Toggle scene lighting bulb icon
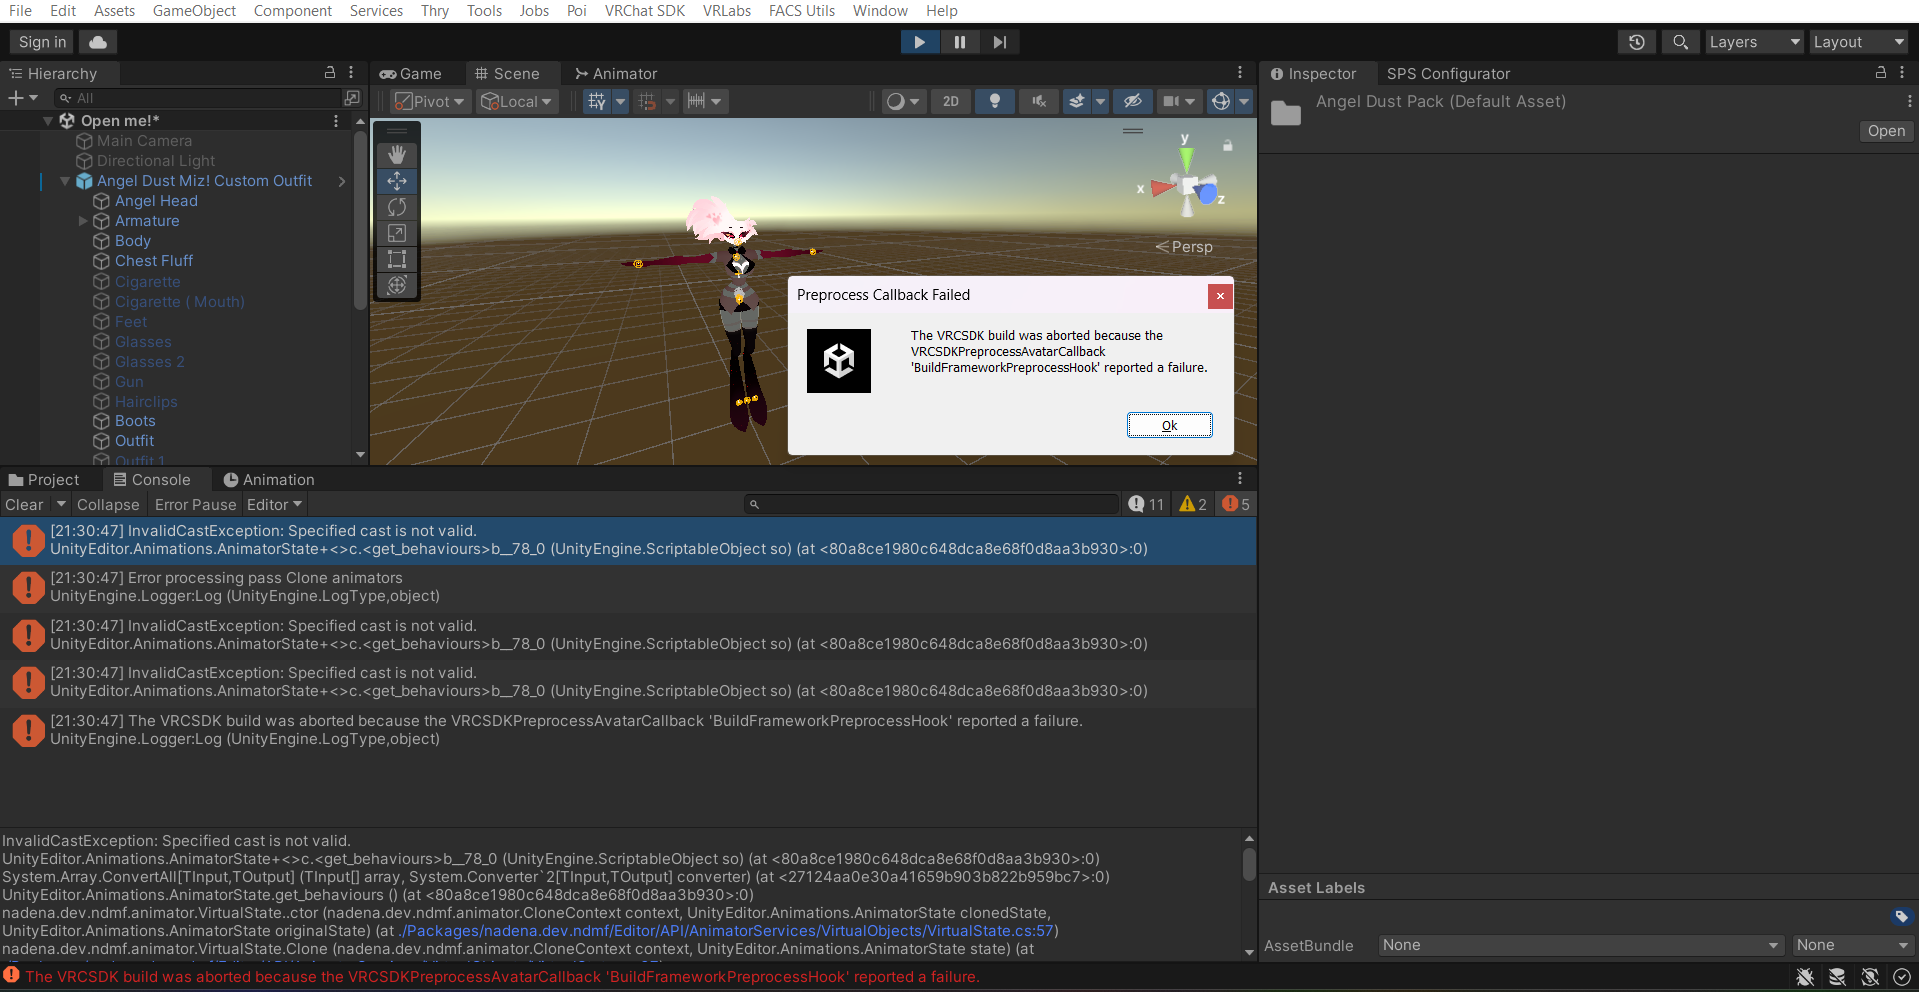1919x992 pixels. point(994,101)
